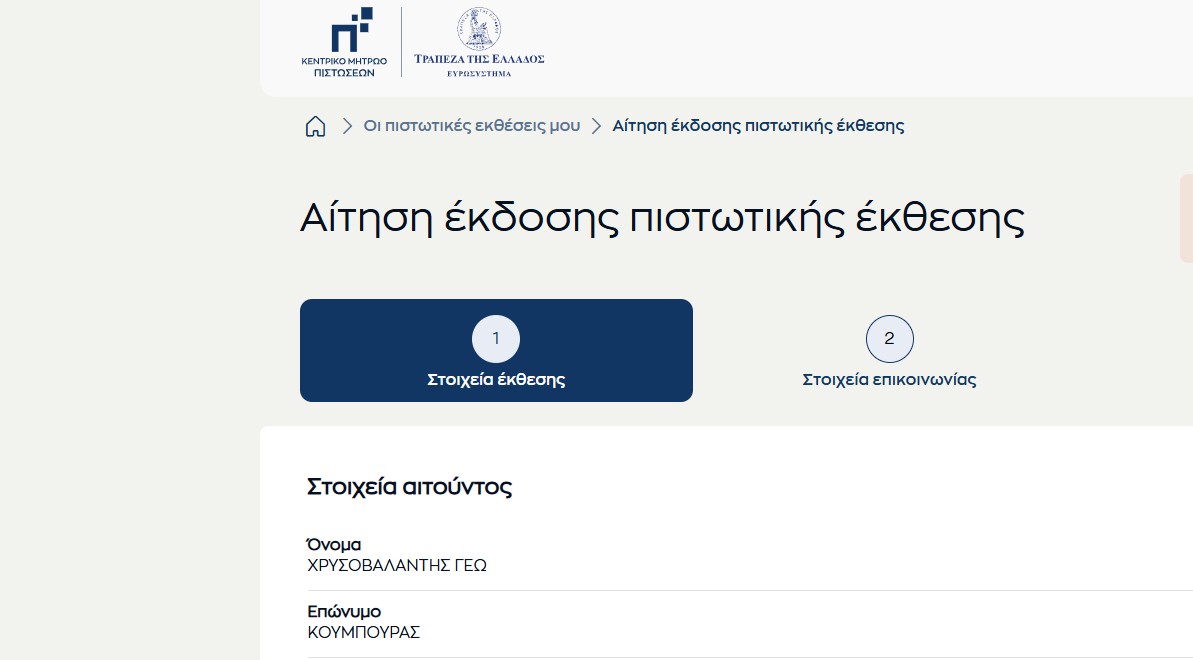This screenshot has height=660, width=1193.
Task: Click the ΚΕΝΤΡΙΚΟ ΜΗΤΡΩΟ ΠΙΣΤΩΣΕΩΝ logo text
Action: [x=344, y=67]
